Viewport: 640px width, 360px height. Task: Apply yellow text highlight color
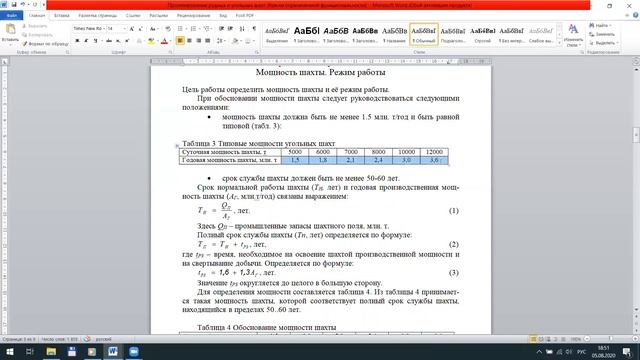(x=151, y=41)
